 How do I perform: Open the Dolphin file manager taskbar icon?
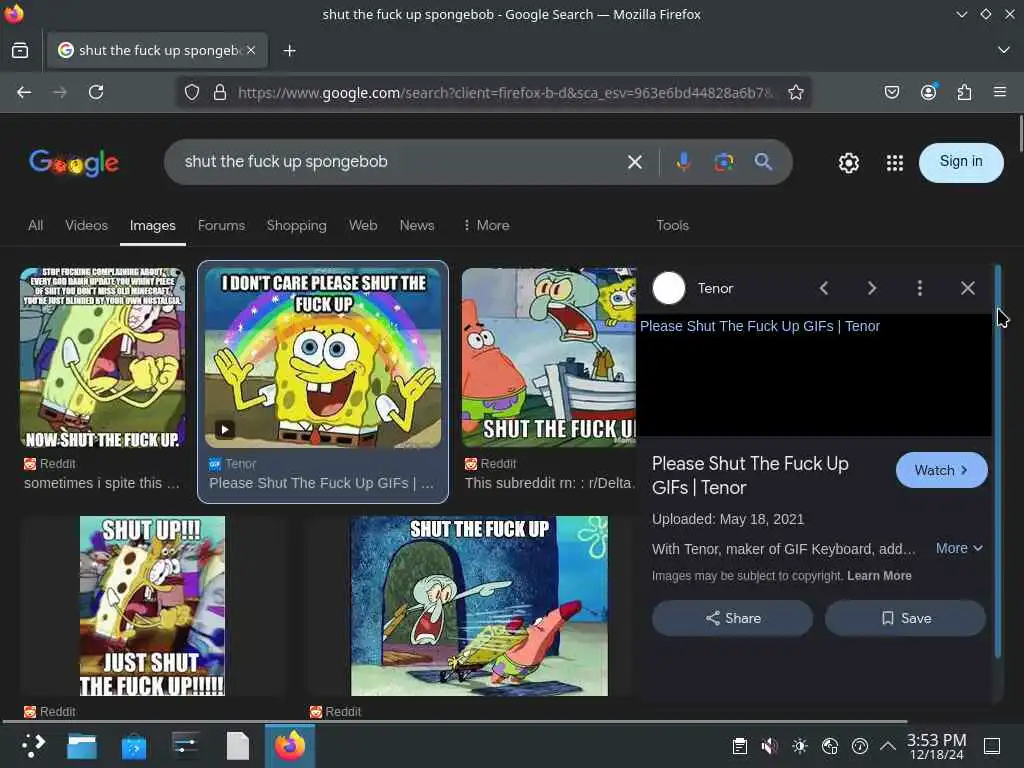(x=82, y=746)
